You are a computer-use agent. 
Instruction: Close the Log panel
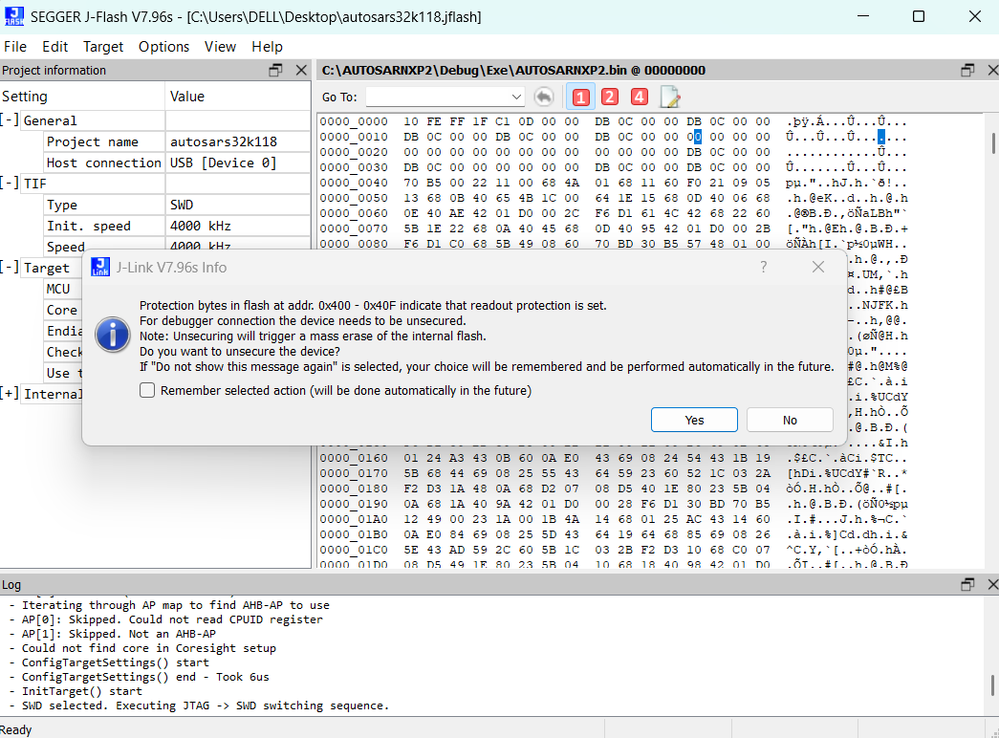[x=992, y=584]
